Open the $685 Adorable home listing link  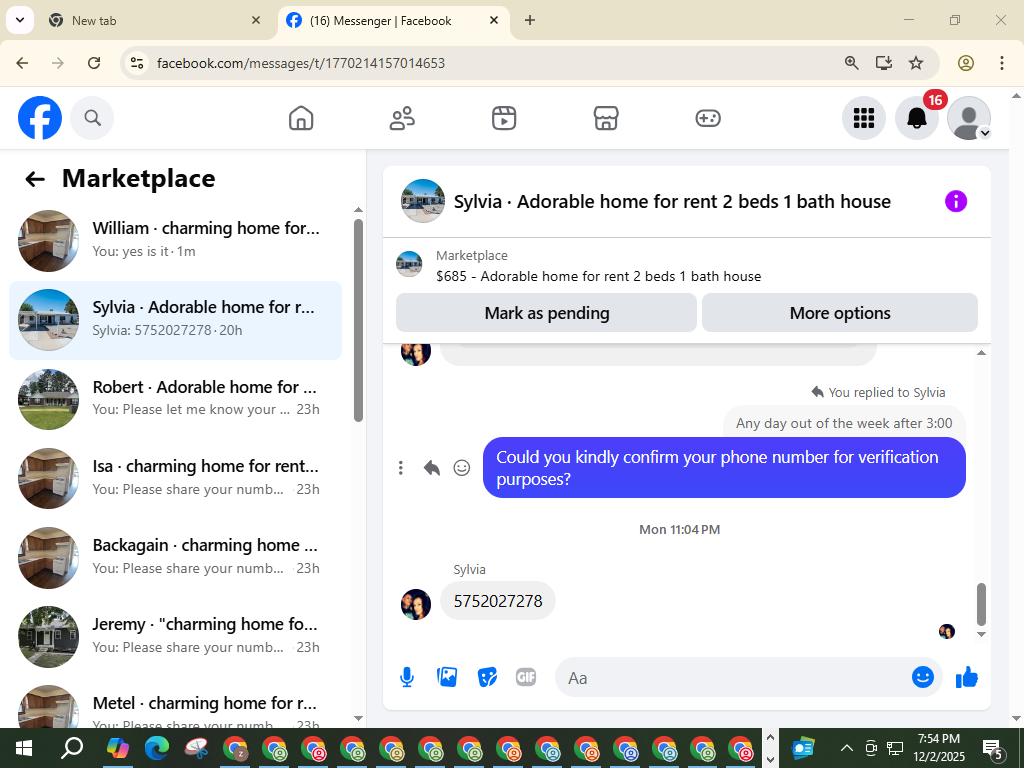(x=598, y=276)
